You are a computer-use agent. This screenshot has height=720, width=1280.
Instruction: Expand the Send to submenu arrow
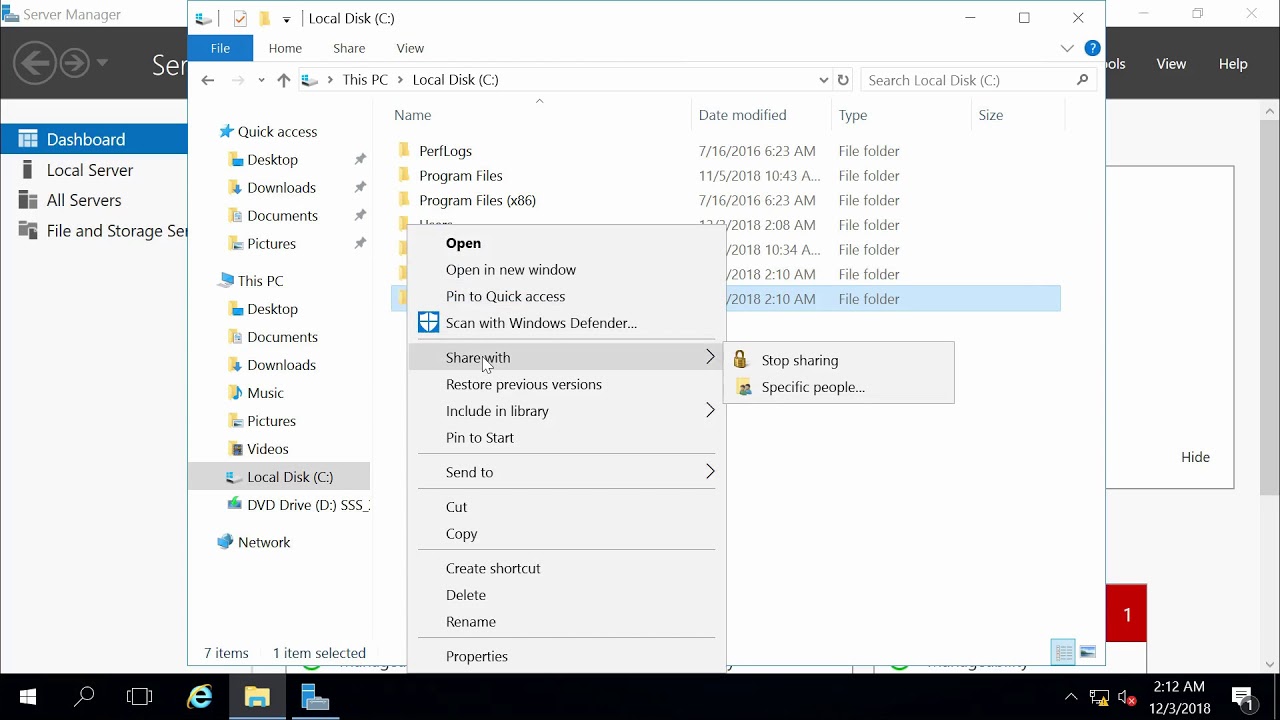pyautogui.click(x=710, y=471)
